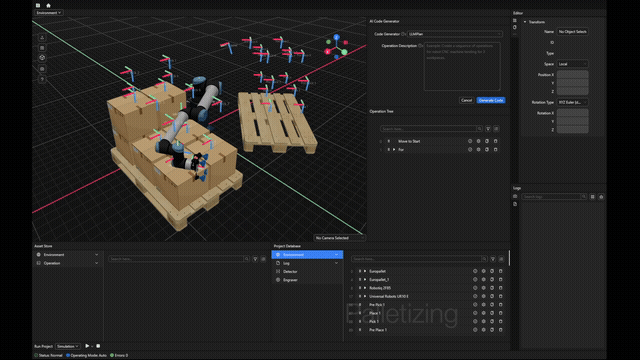Open the Rotation Type dropdown
Screen dimensions: 640x360
[x=573, y=102]
